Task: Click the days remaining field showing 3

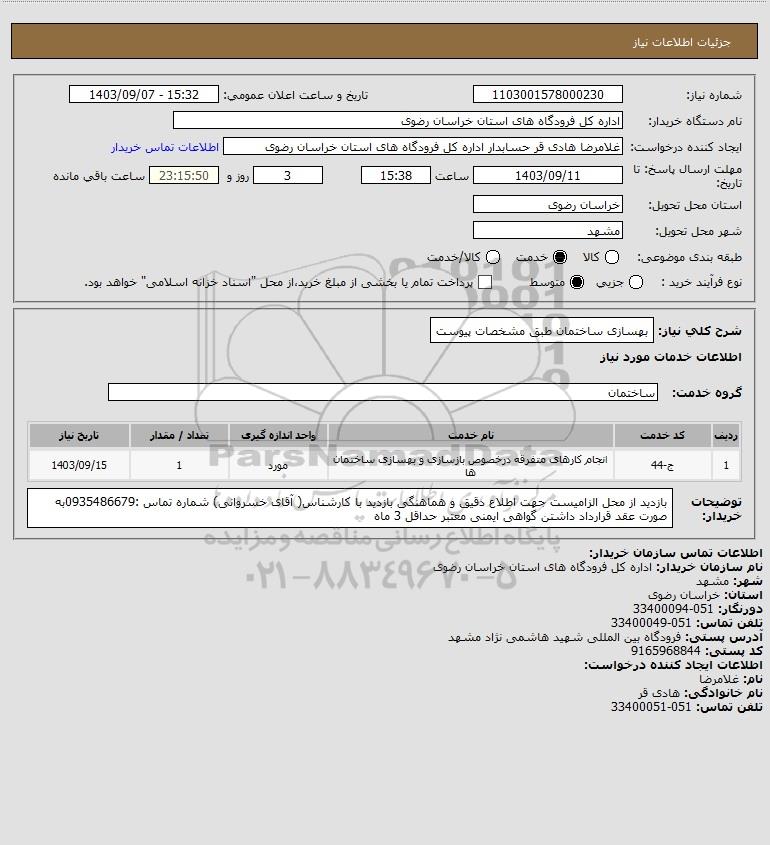Action: point(288,176)
